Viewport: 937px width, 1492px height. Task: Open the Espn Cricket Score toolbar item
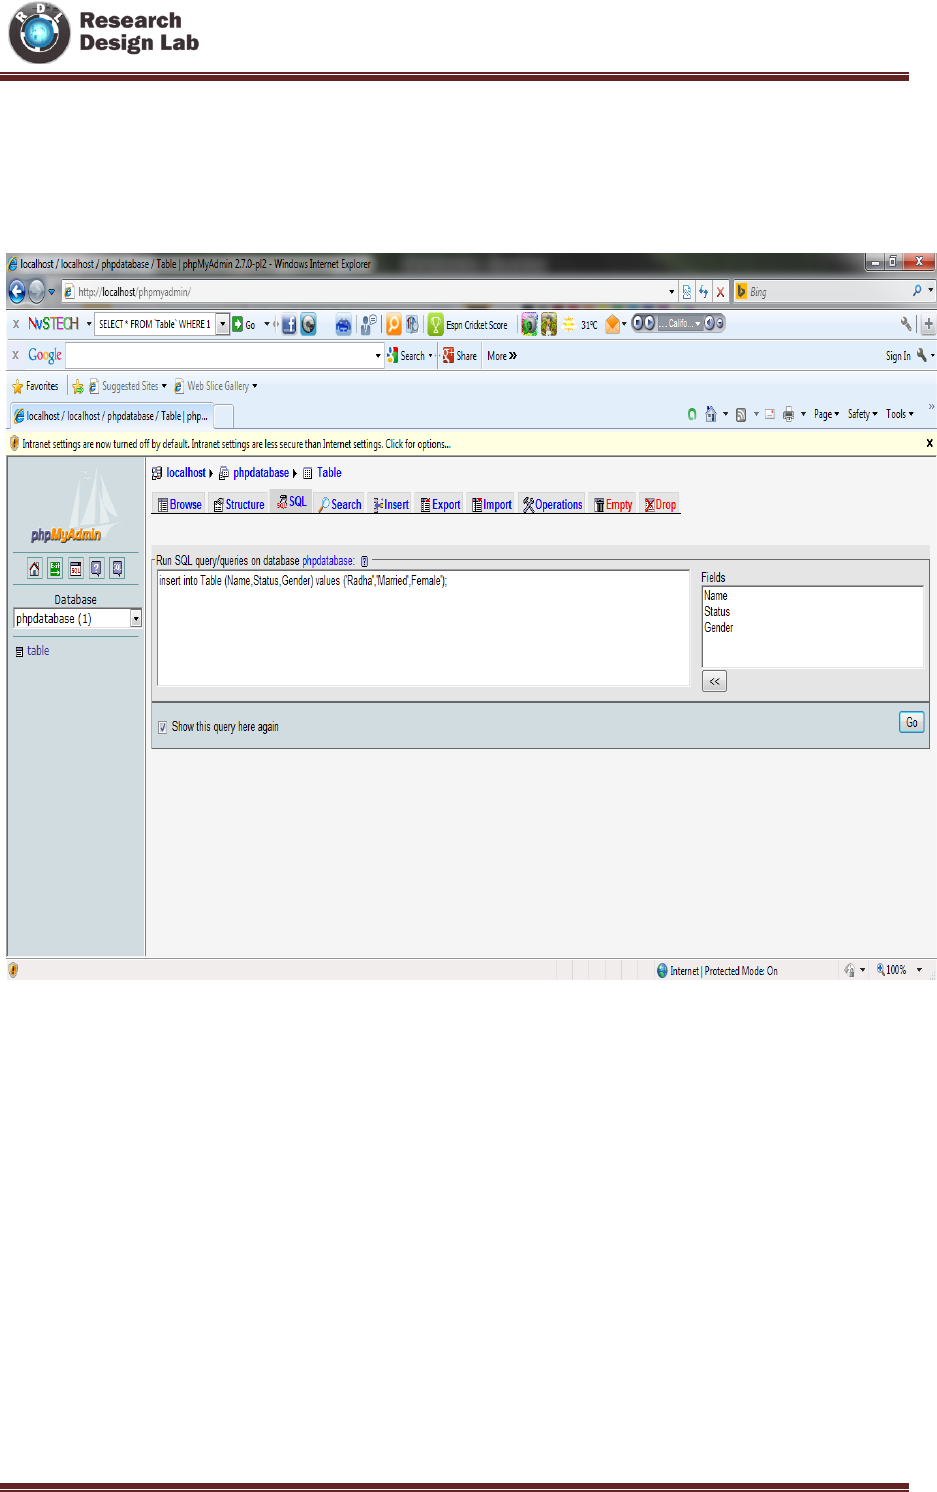coord(468,325)
